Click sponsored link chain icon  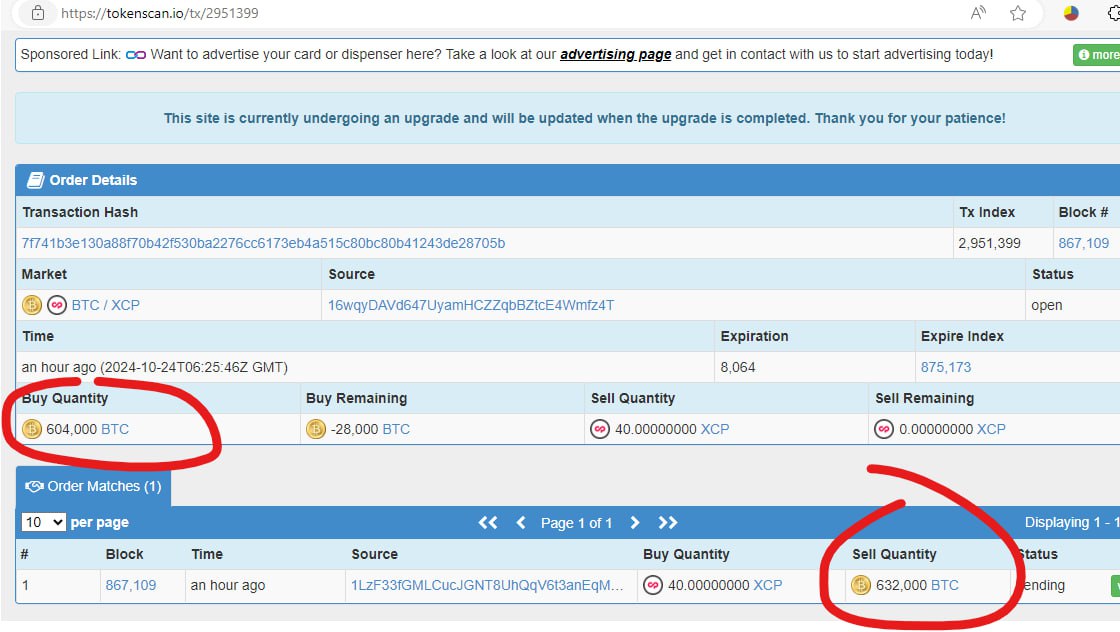pos(136,55)
